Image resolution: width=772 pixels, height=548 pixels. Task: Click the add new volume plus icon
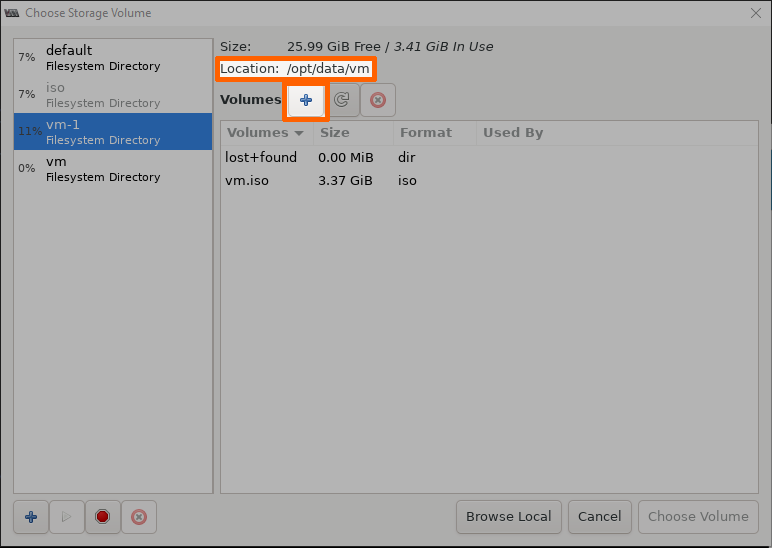point(306,100)
